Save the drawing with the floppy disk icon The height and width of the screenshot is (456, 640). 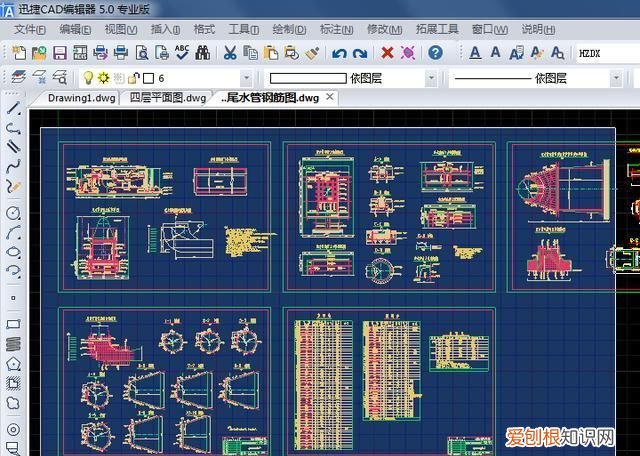click(60, 53)
